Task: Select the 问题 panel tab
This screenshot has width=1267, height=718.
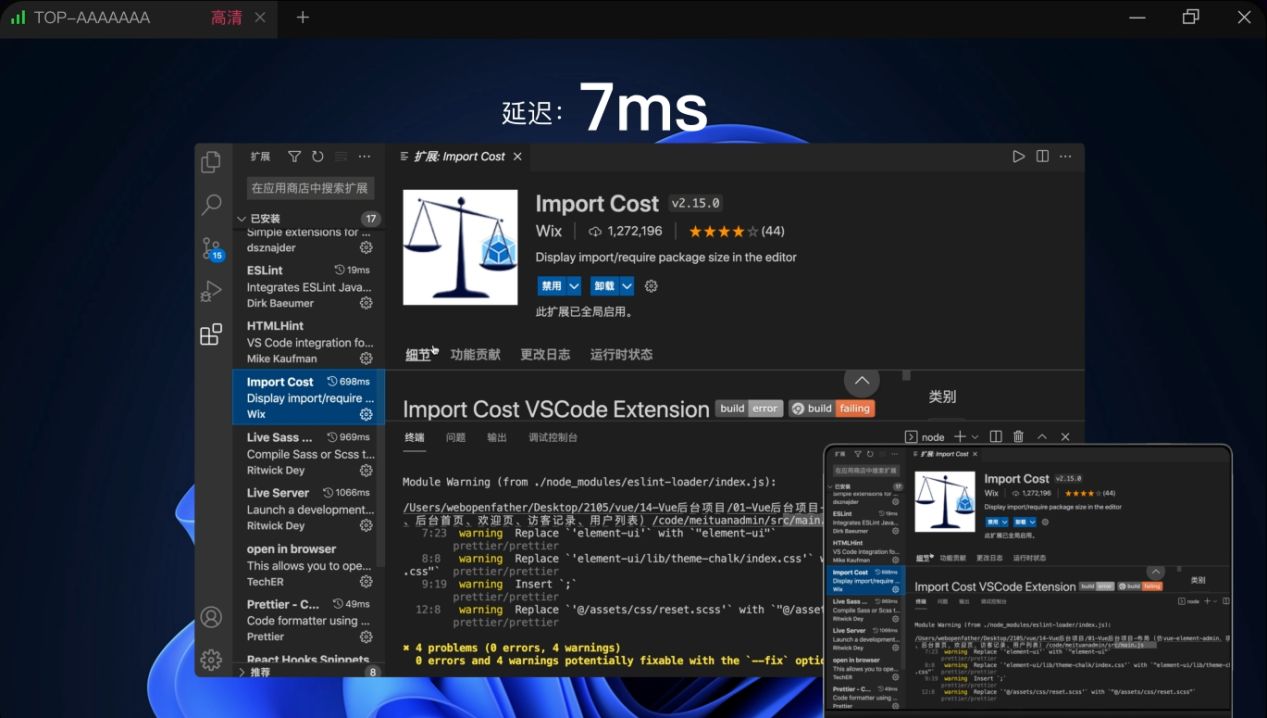Action: coord(456,437)
